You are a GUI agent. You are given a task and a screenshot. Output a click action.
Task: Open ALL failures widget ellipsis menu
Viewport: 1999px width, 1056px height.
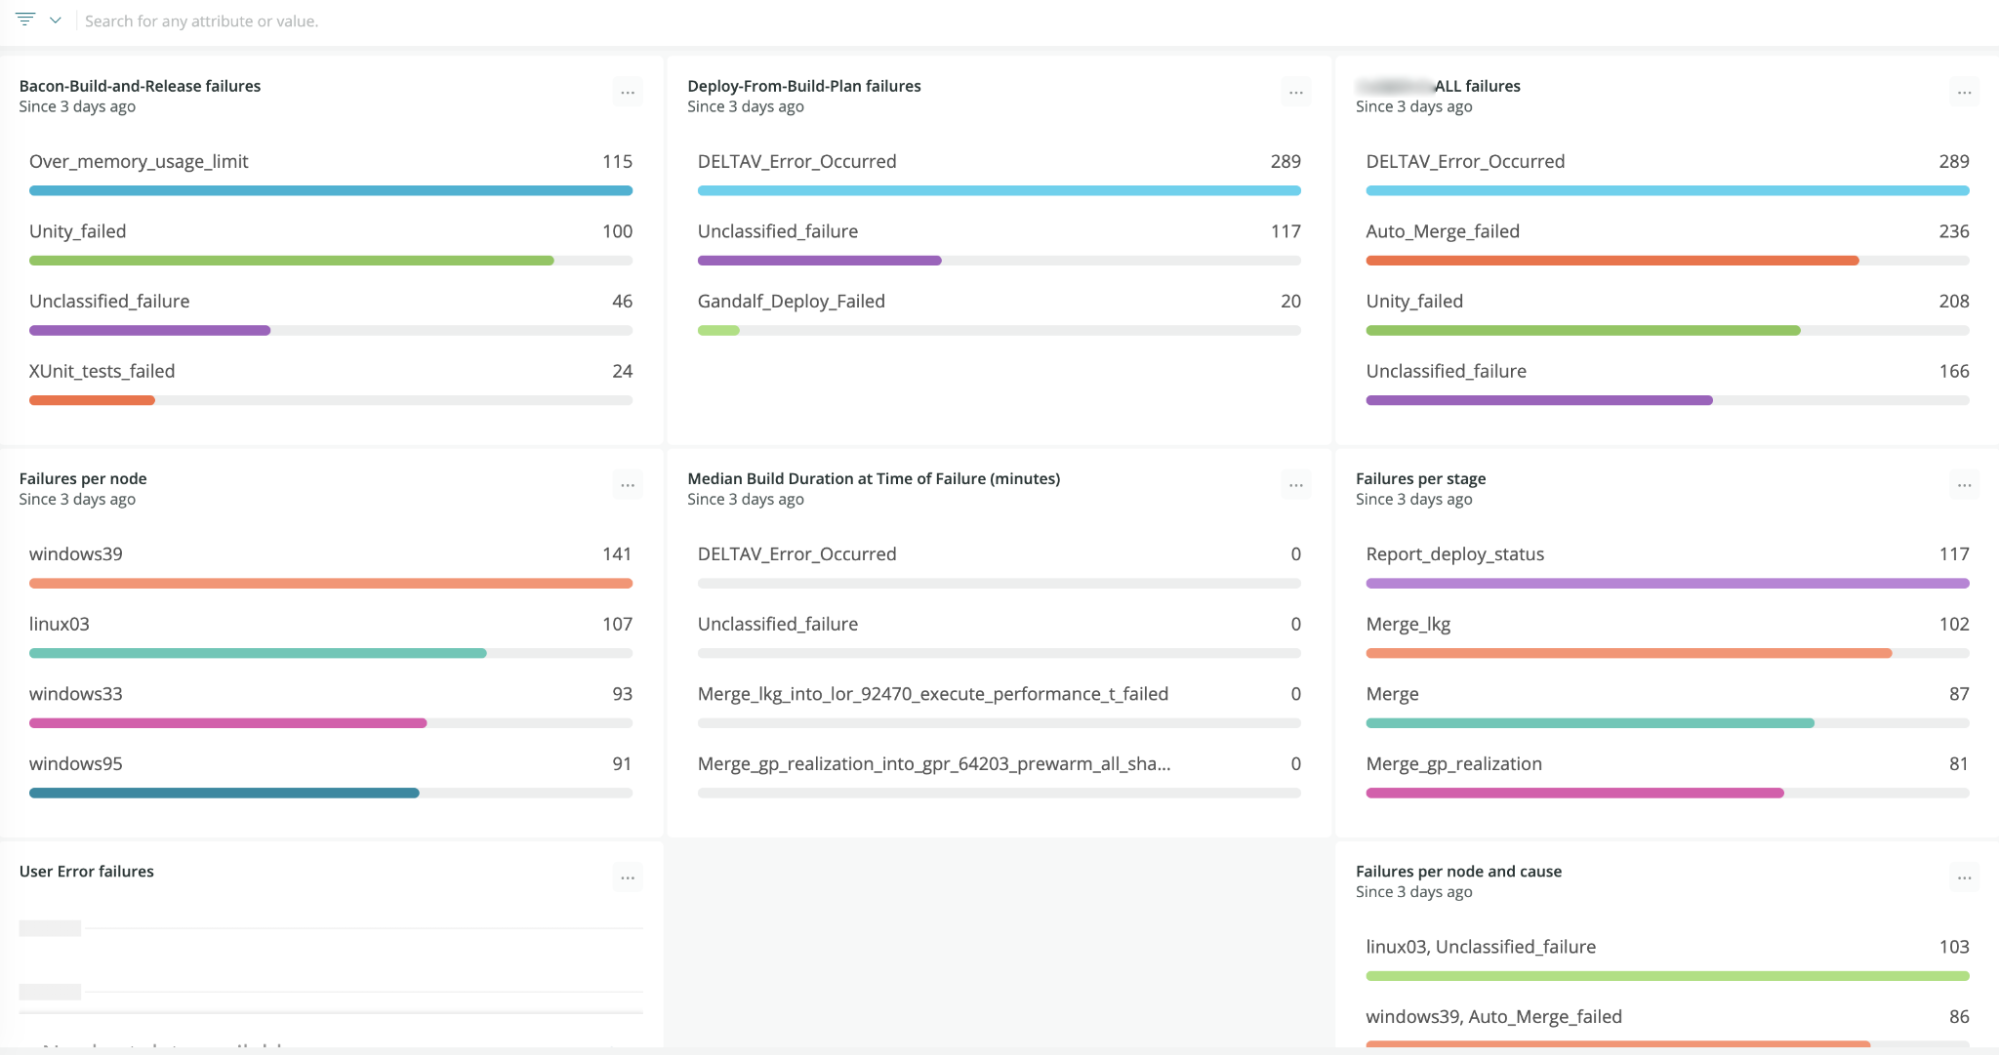[x=1964, y=93]
